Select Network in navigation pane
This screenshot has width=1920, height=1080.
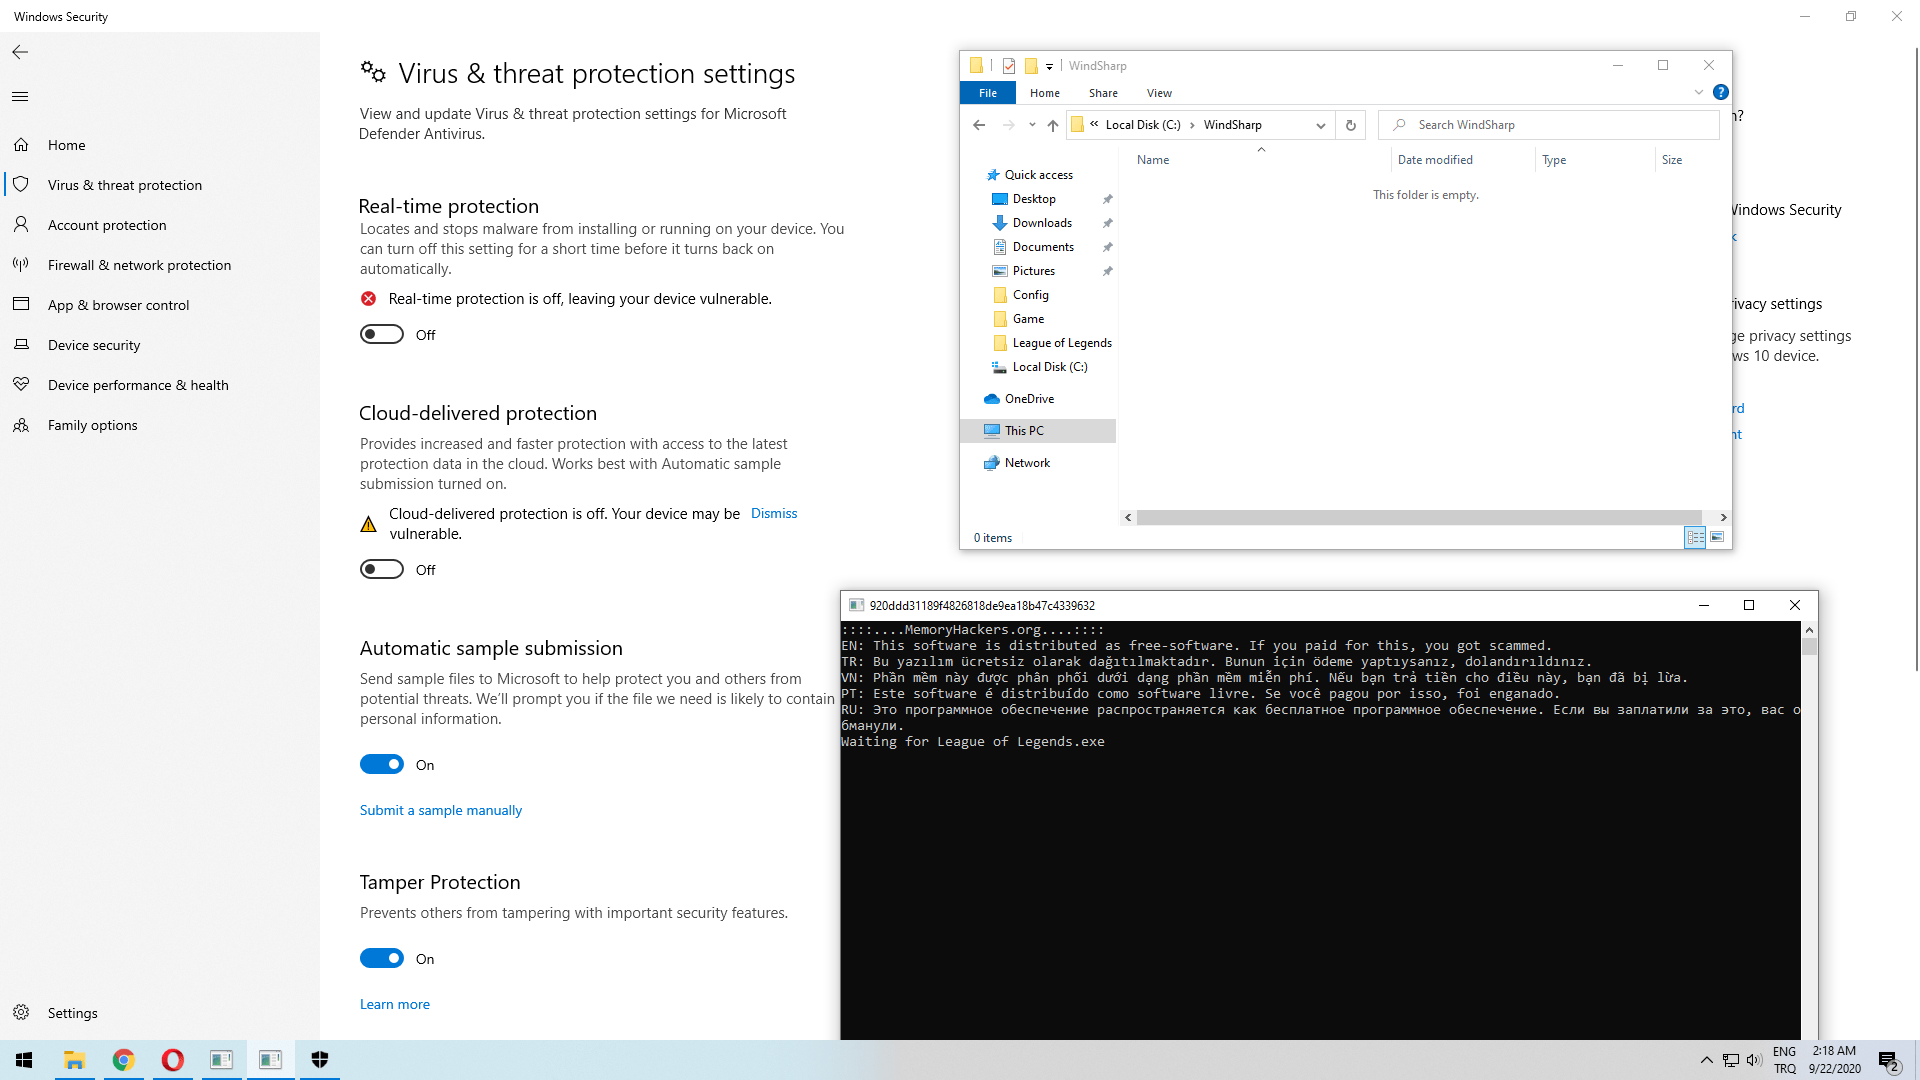[1027, 463]
